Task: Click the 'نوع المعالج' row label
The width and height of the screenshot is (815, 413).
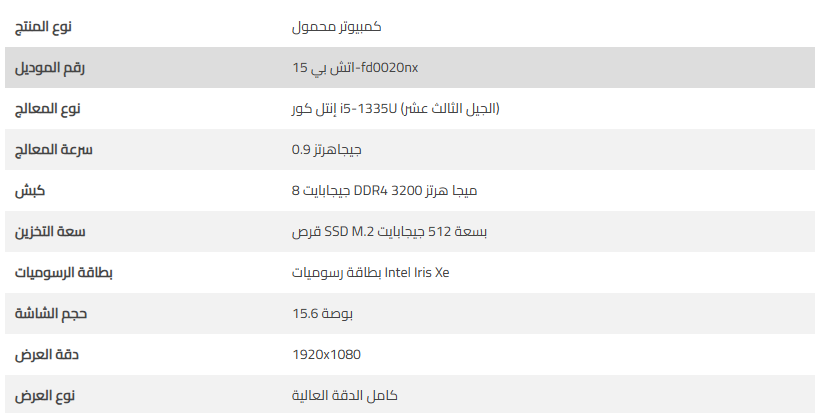Action: click(50, 108)
